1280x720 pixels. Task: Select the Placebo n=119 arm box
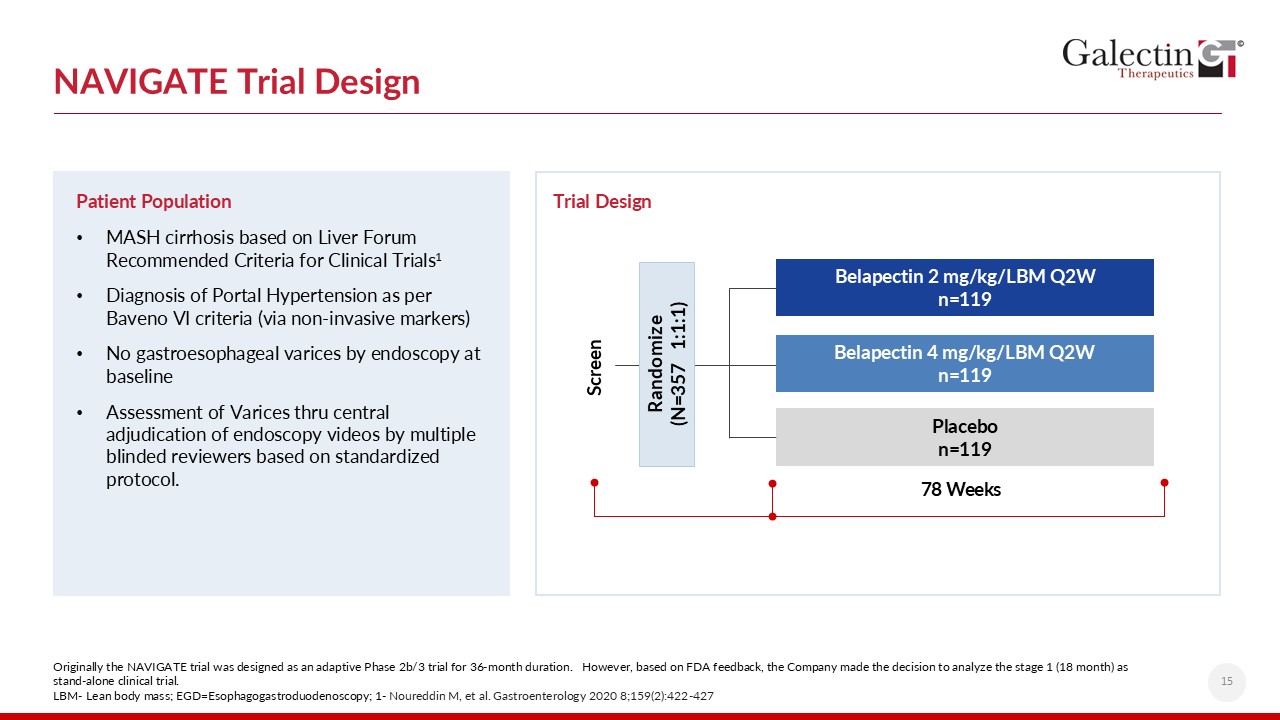coord(965,437)
